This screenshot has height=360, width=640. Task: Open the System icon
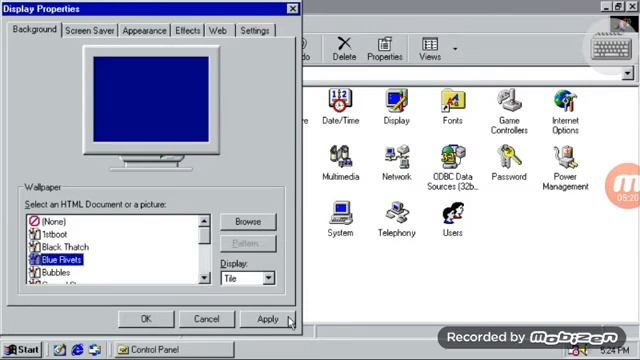click(x=340, y=218)
